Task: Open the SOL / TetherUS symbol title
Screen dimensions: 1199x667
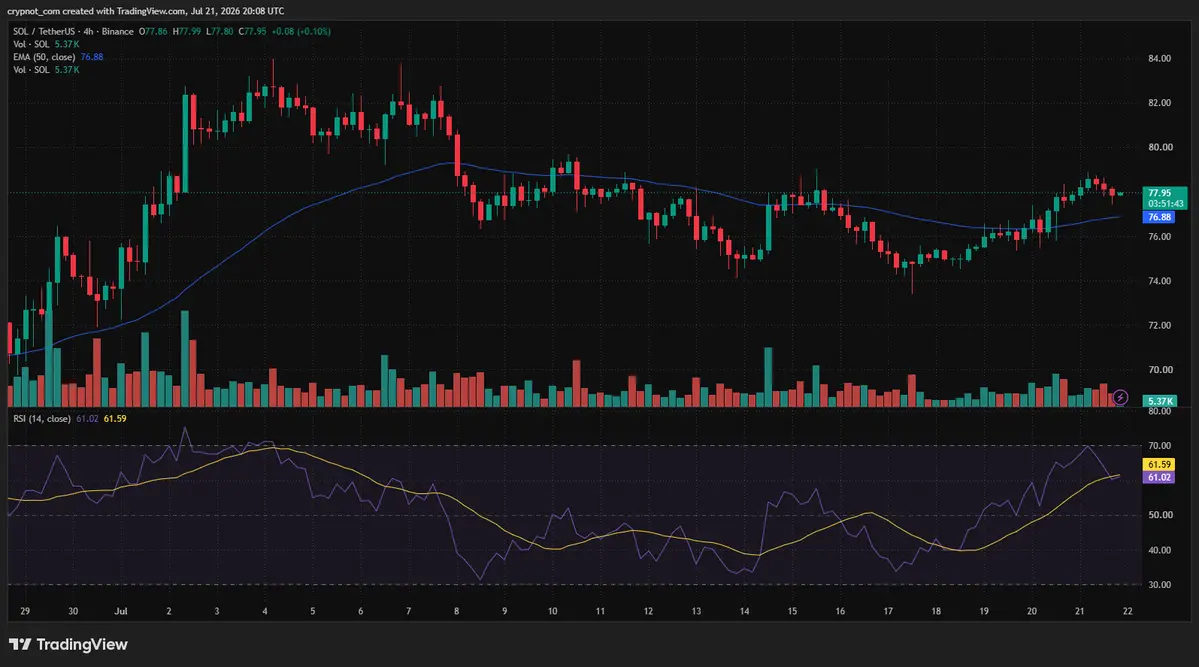Action: (x=45, y=31)
